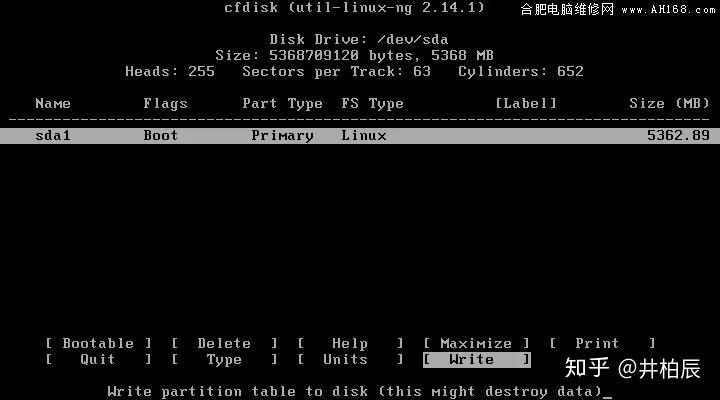
Task: Click the 5362.89 size value
Action: (678, 135)
